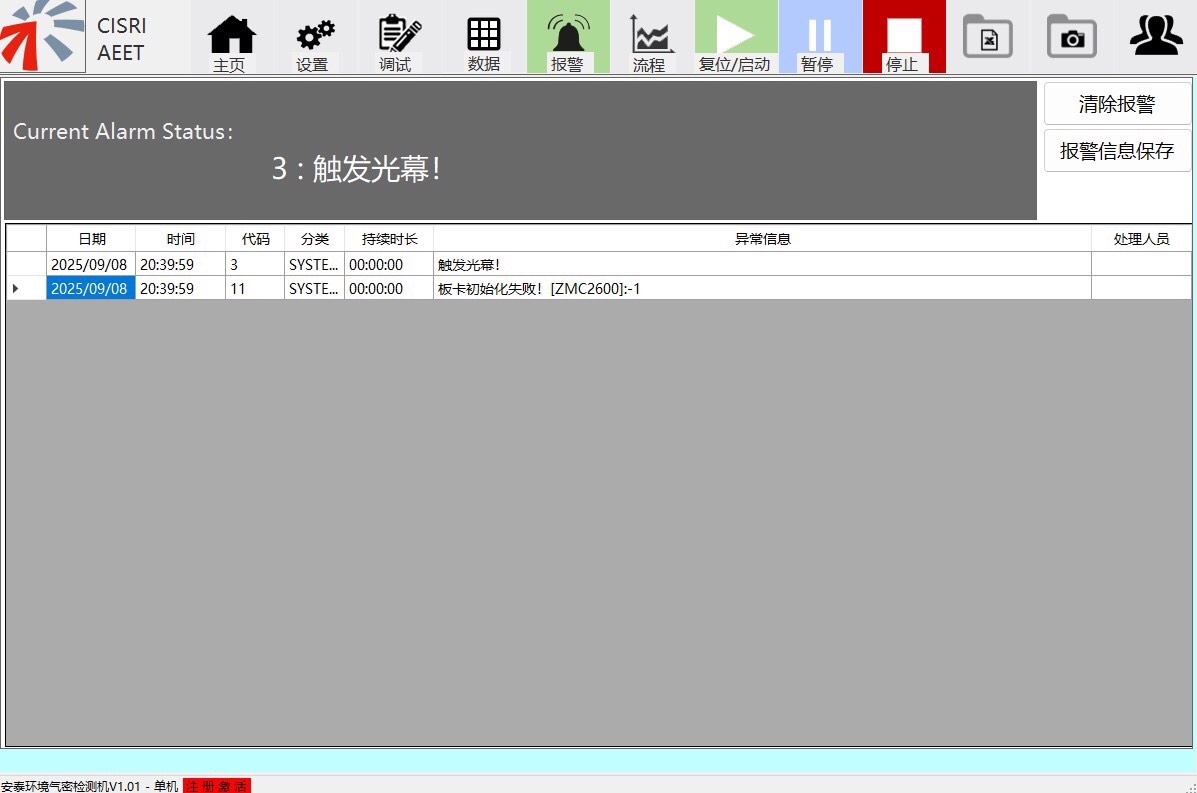Click empty 处理人员 cell of code 11 row
This screenshot has height=793, width=1197.
pyautogui.click(x=1141, y=288)
